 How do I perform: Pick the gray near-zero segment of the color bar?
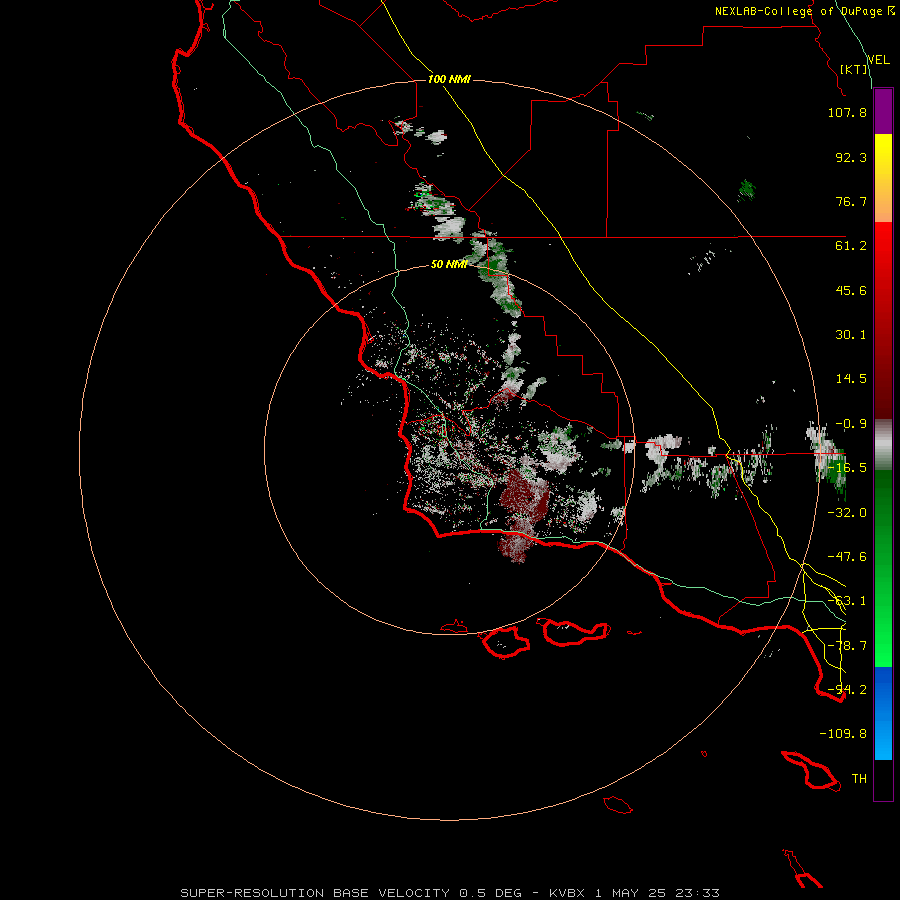coord(883,445)
